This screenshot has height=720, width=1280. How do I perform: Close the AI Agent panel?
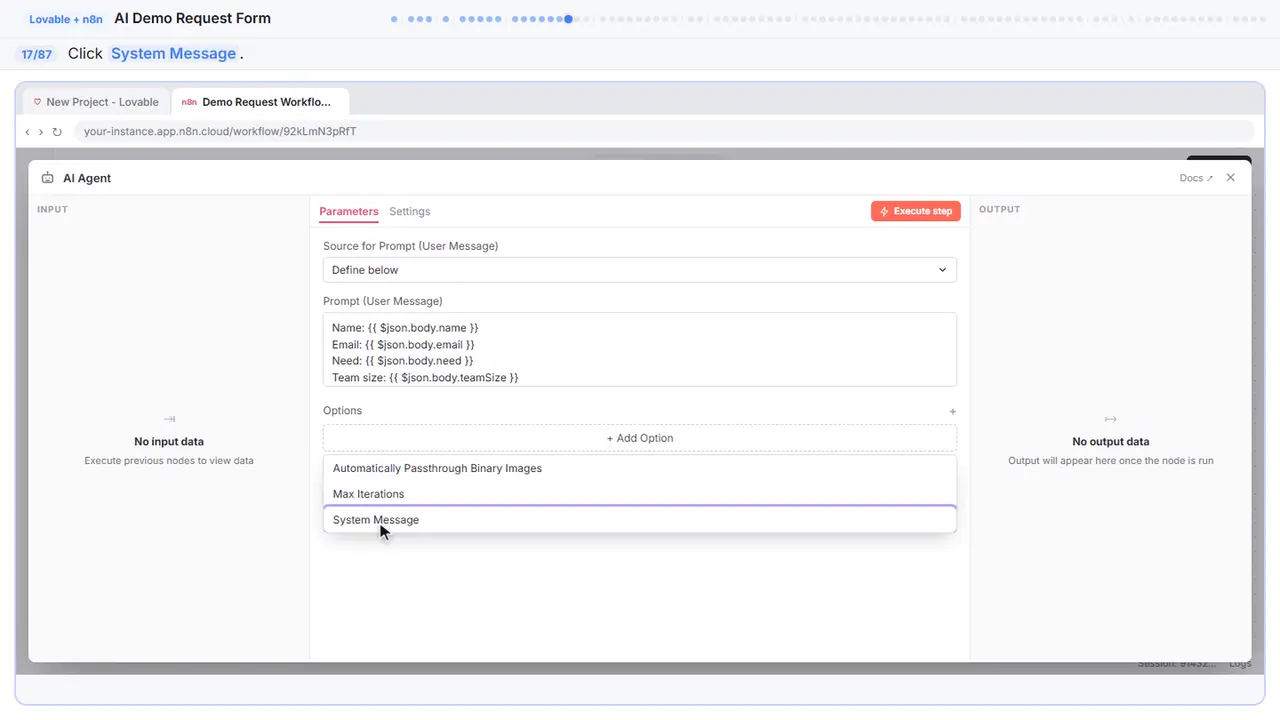(1231, 178)
